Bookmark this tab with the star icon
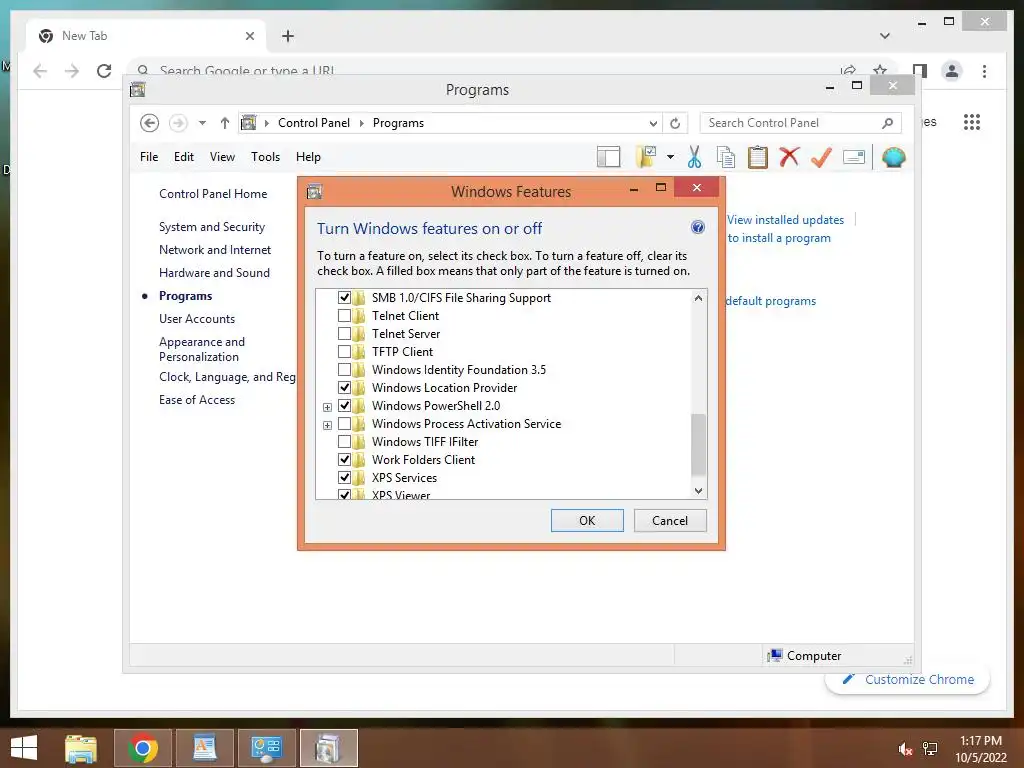 [880, 70]
